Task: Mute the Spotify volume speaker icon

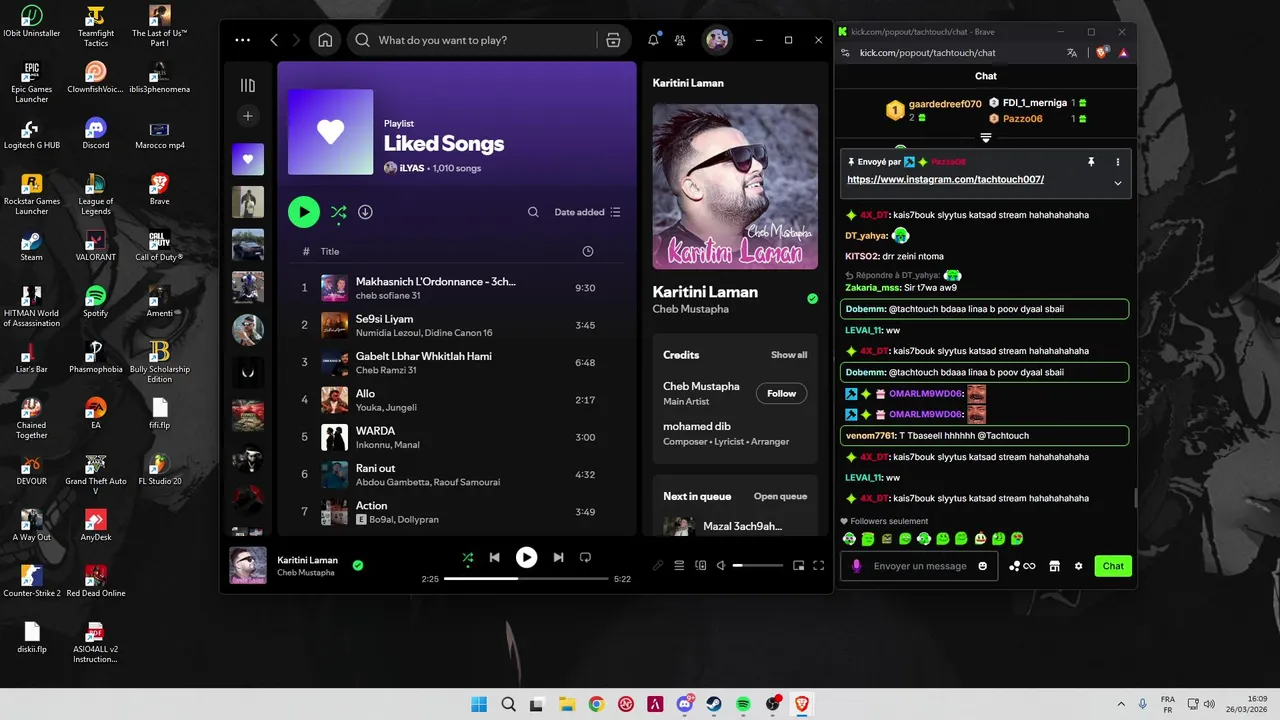Action: click(x=720, y=565)
